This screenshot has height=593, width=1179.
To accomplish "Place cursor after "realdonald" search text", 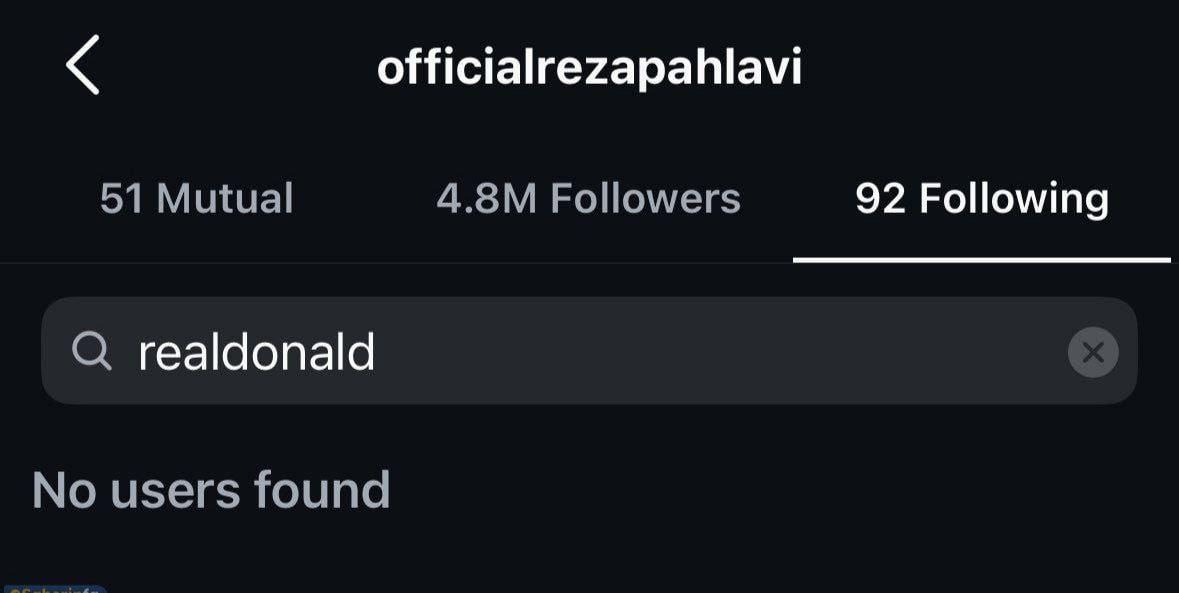I will [378, 352].
